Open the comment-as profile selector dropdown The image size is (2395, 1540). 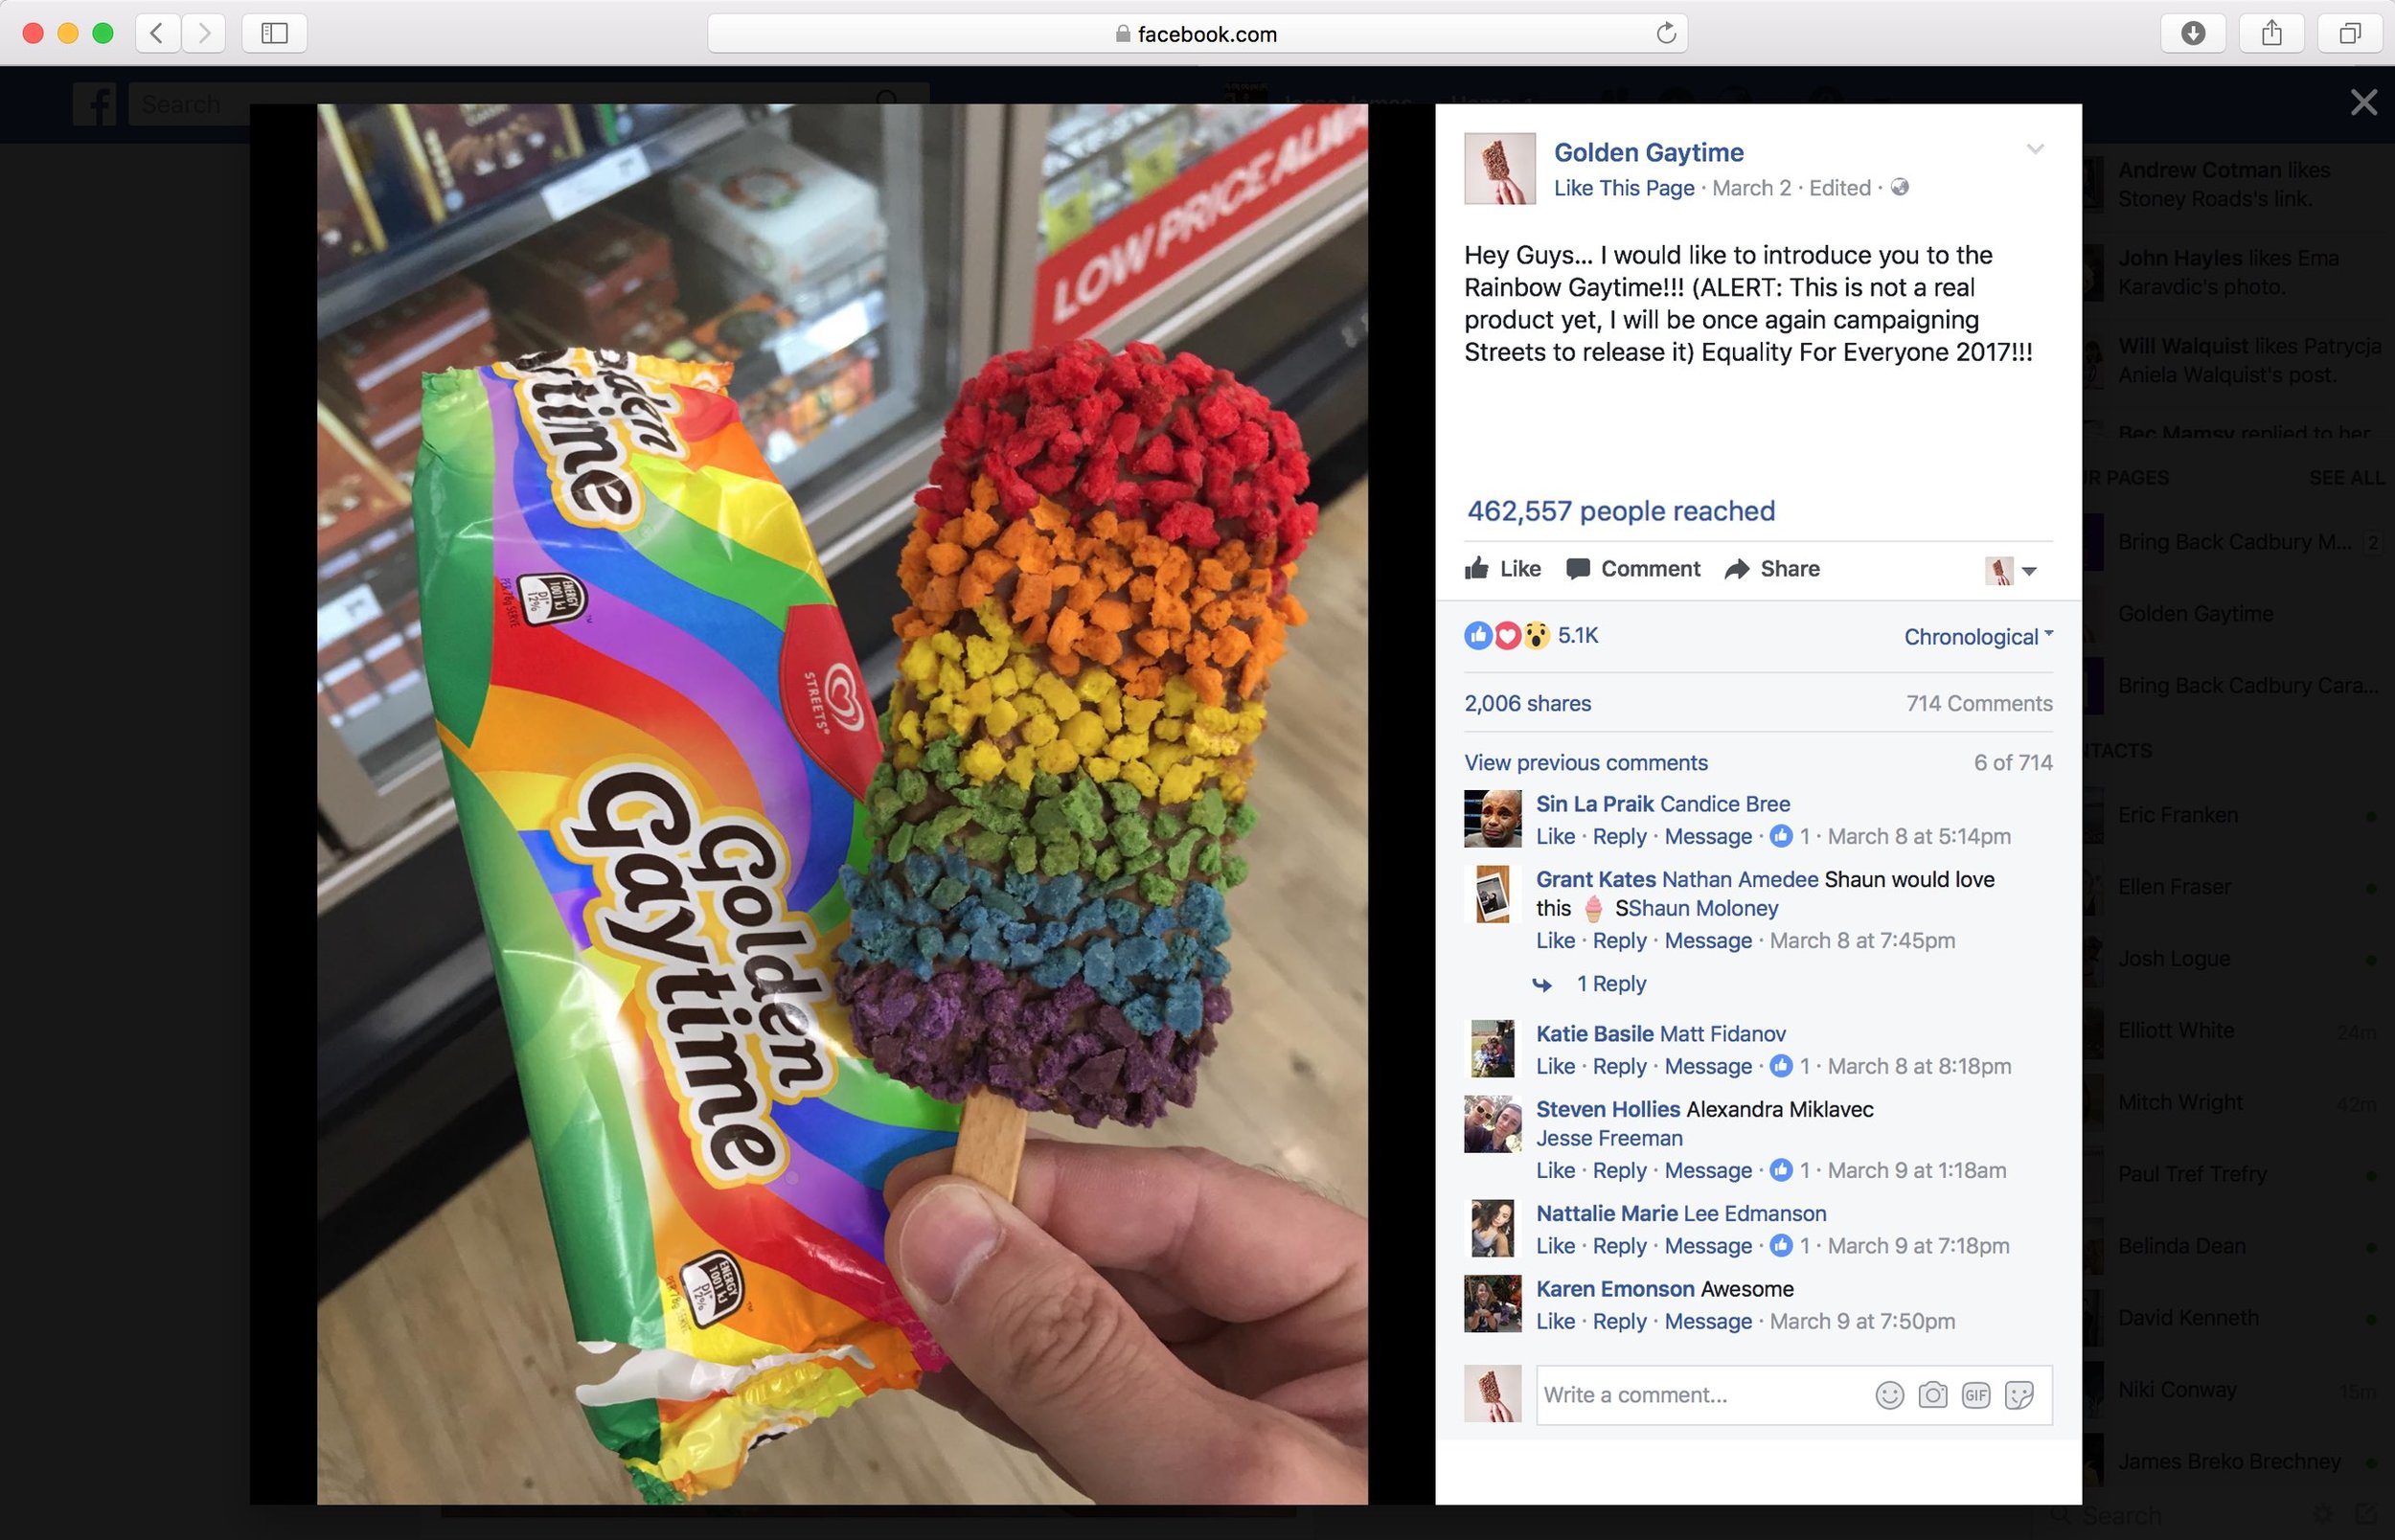coord(2010,571)
